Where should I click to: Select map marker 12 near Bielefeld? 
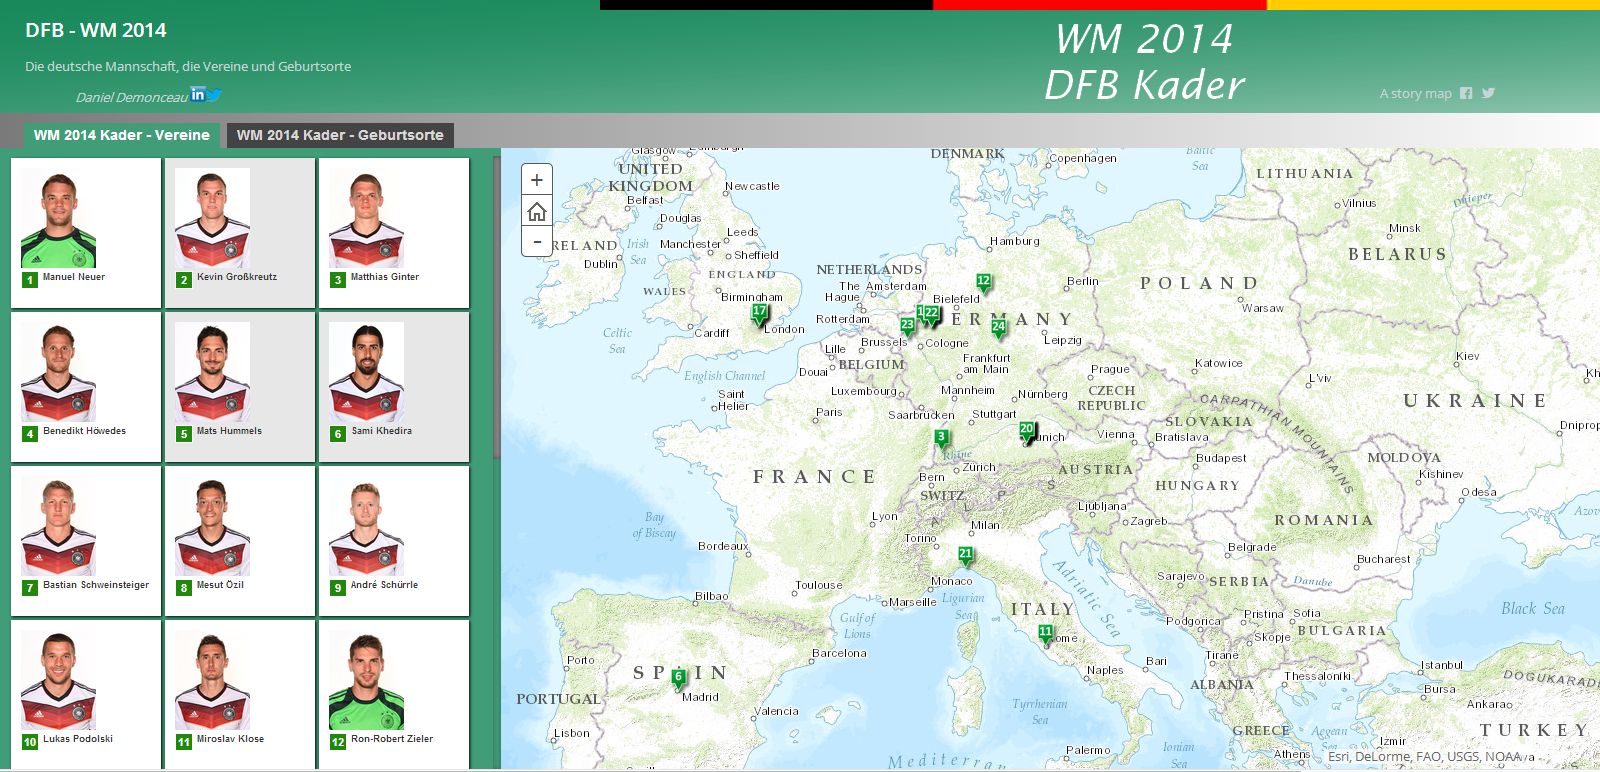(984, 283)
